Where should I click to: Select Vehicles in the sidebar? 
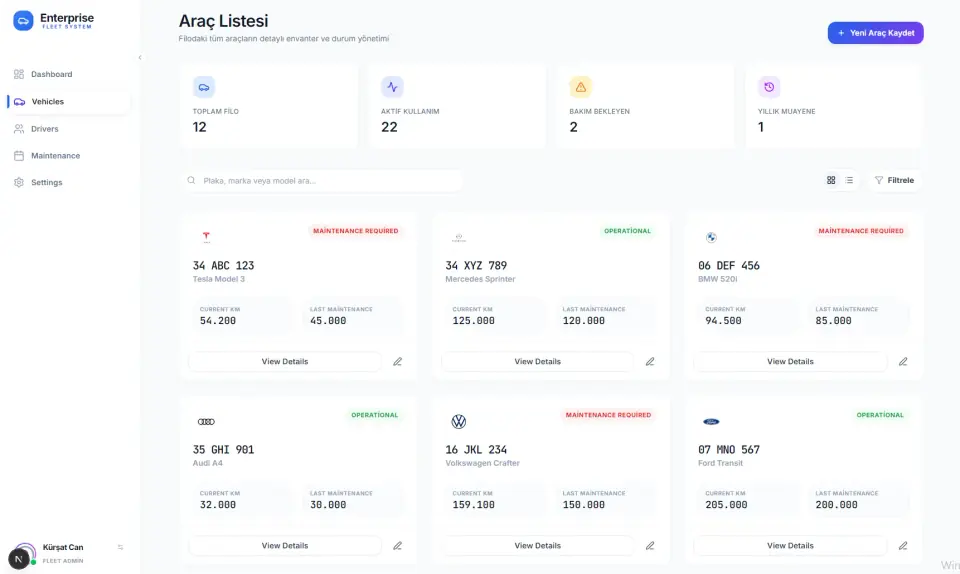pos(68,102)
